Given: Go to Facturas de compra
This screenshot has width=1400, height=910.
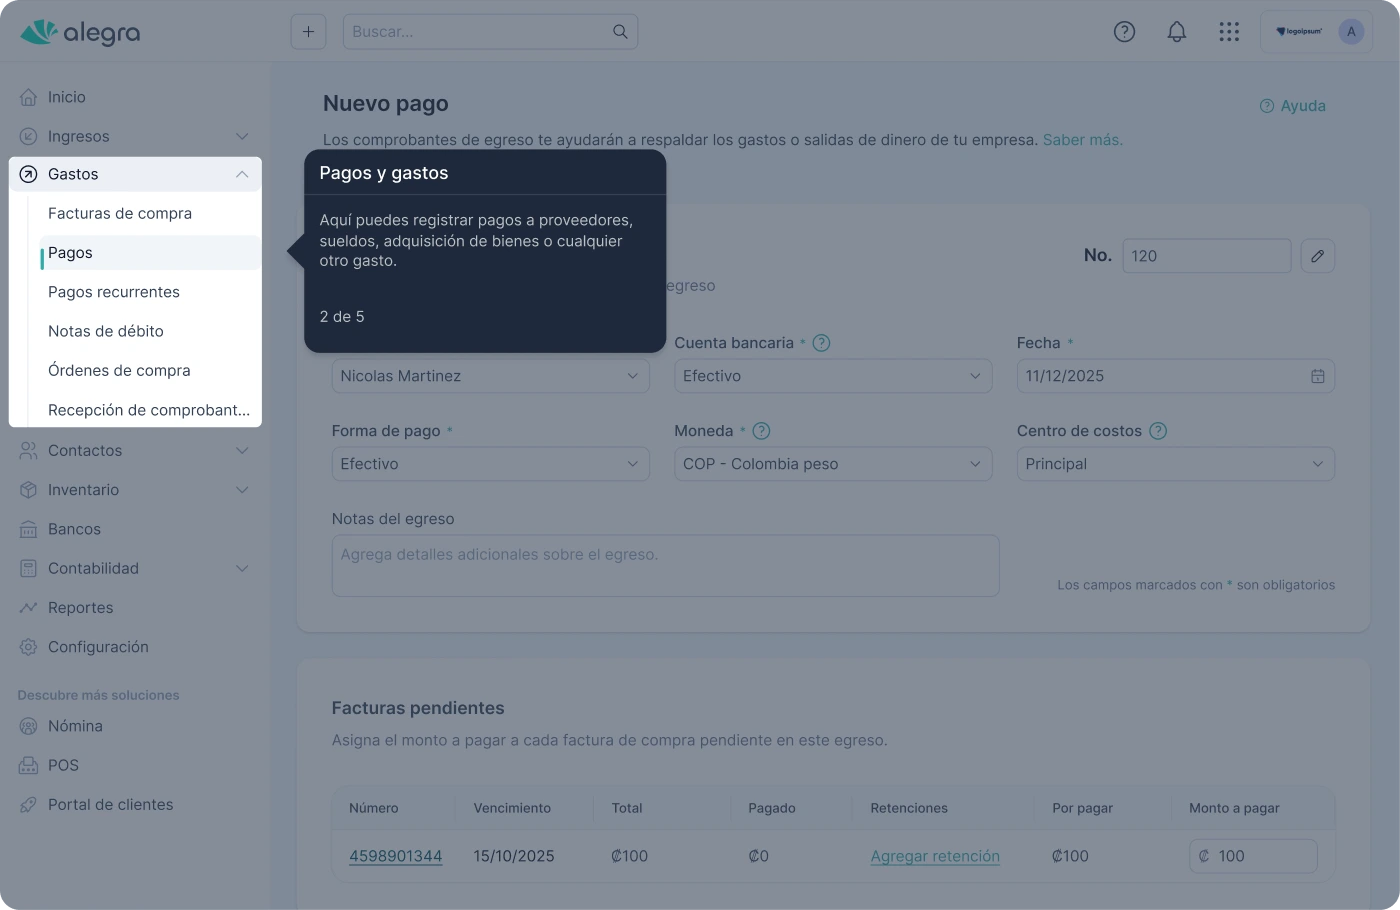Looking at the screenshot, I should click(120, 213).
